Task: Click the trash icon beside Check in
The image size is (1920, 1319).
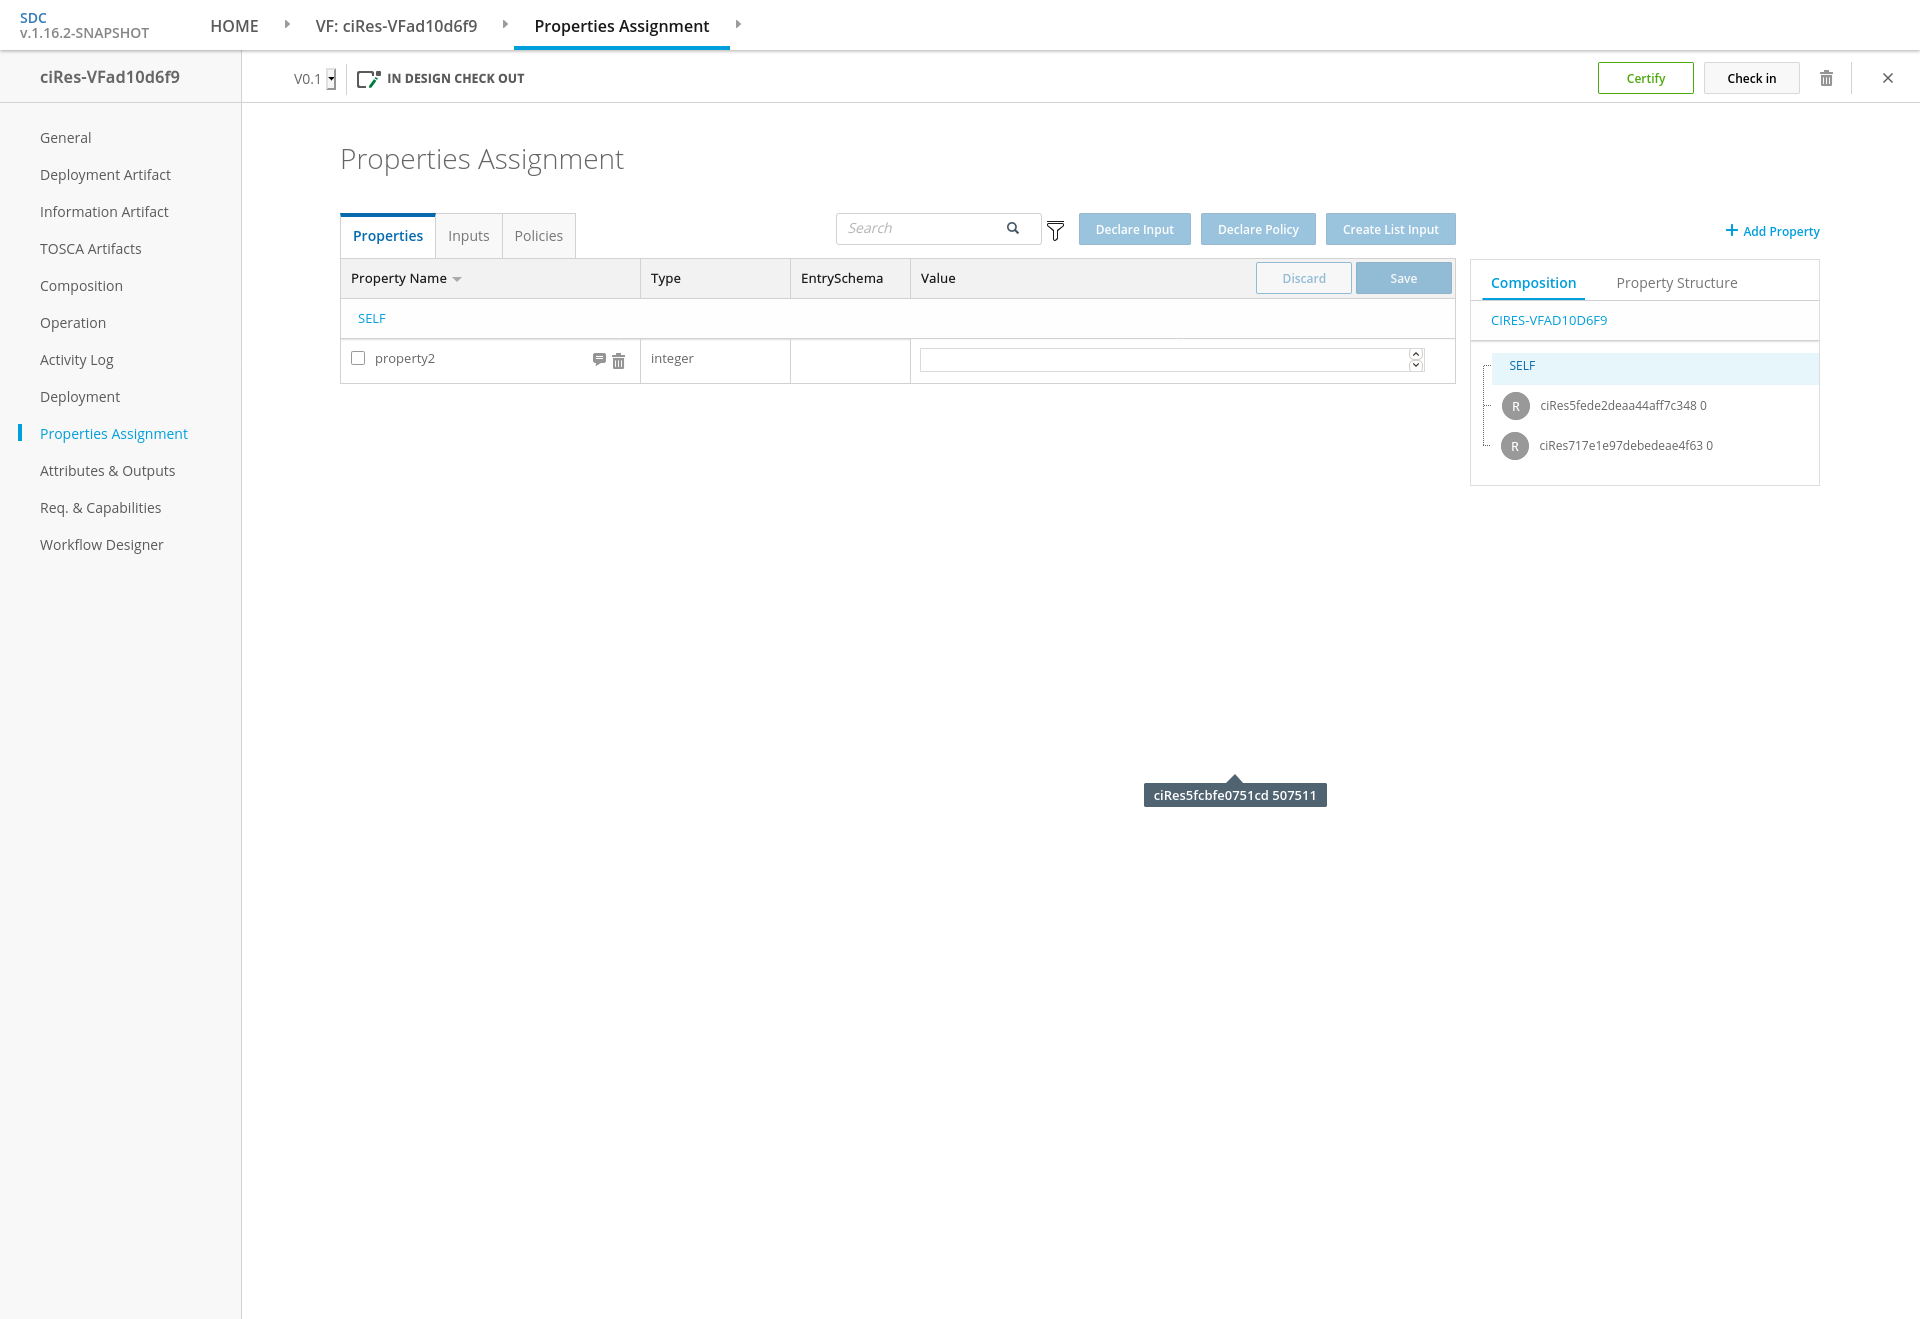Action: tap(1826, 78)
